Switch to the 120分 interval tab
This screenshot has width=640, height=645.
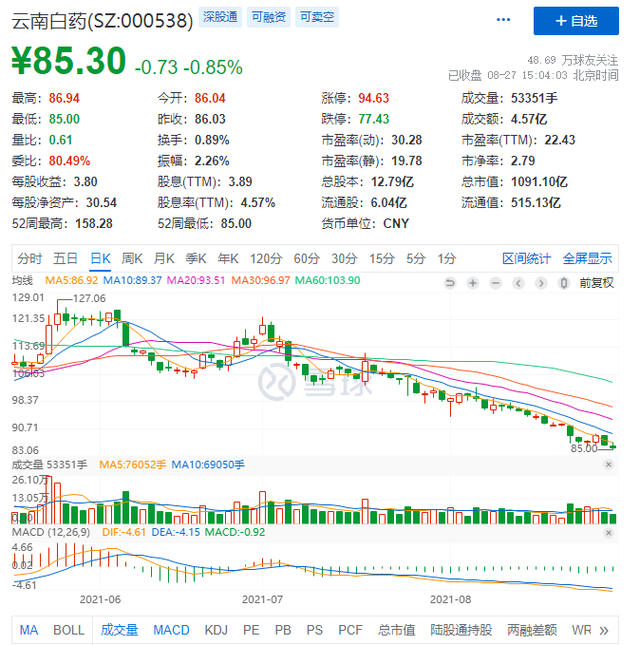(266, 259)
